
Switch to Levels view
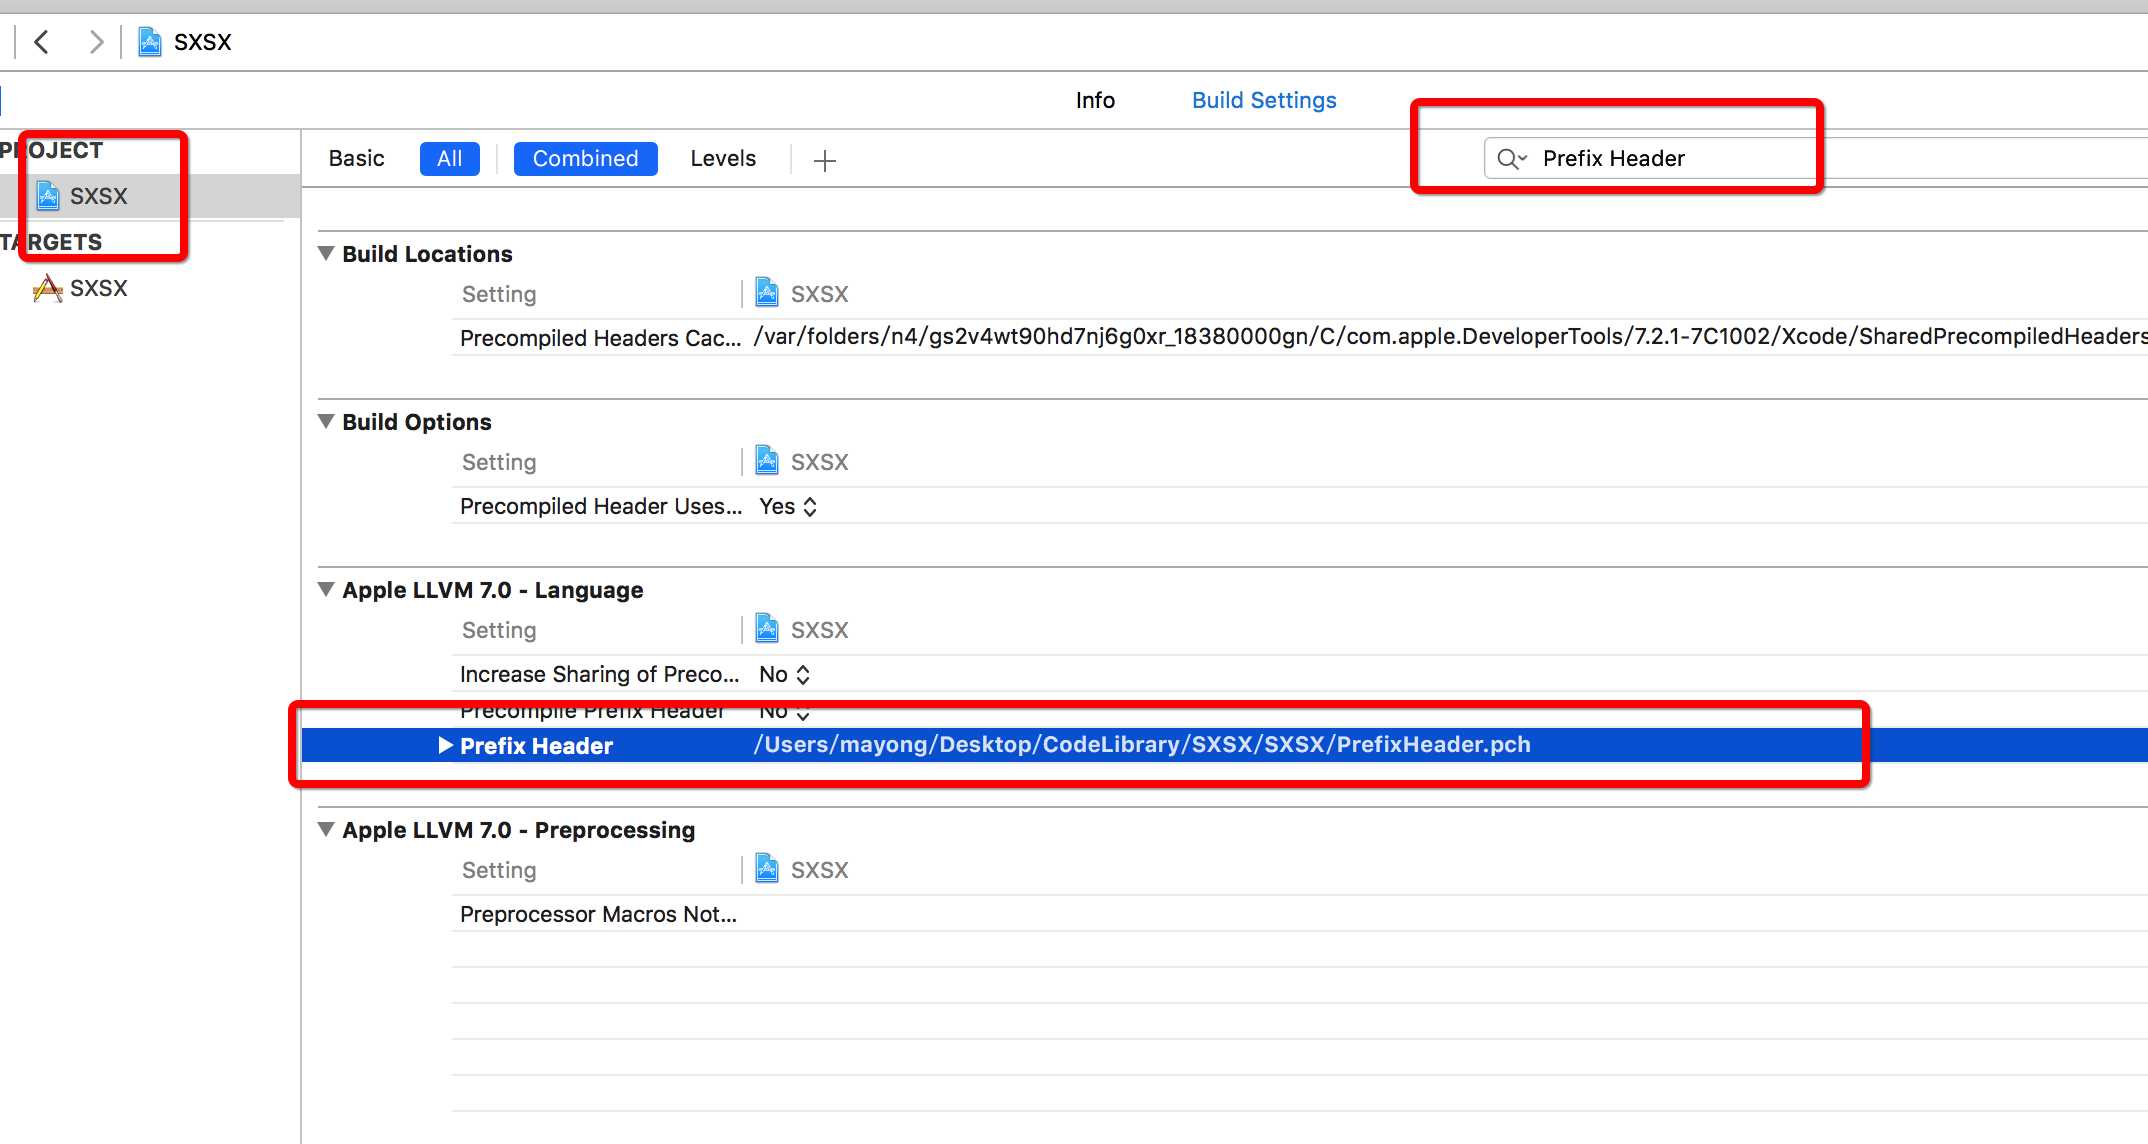723,158
